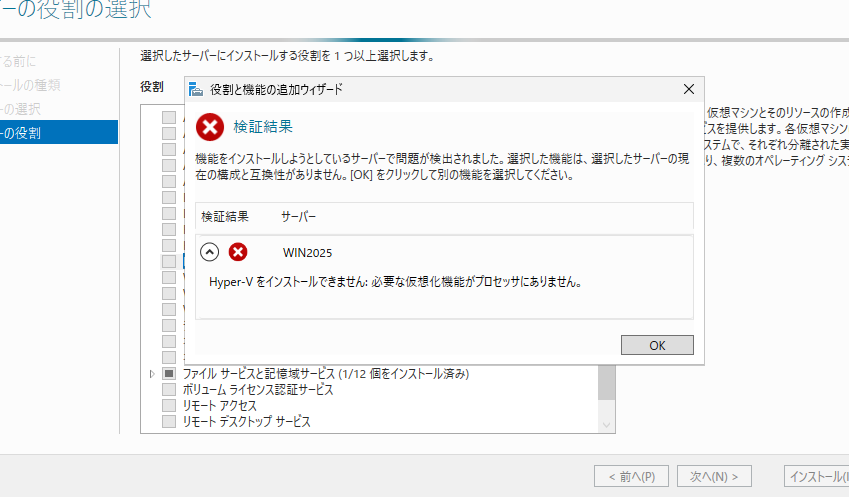Expand the ファイル サービスと記憶域サービス tree node
This screenshot has width=849, height=497.
152,373
